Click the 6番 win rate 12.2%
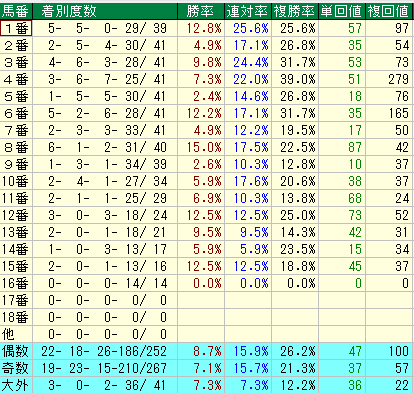 click(x=204, y=113)
